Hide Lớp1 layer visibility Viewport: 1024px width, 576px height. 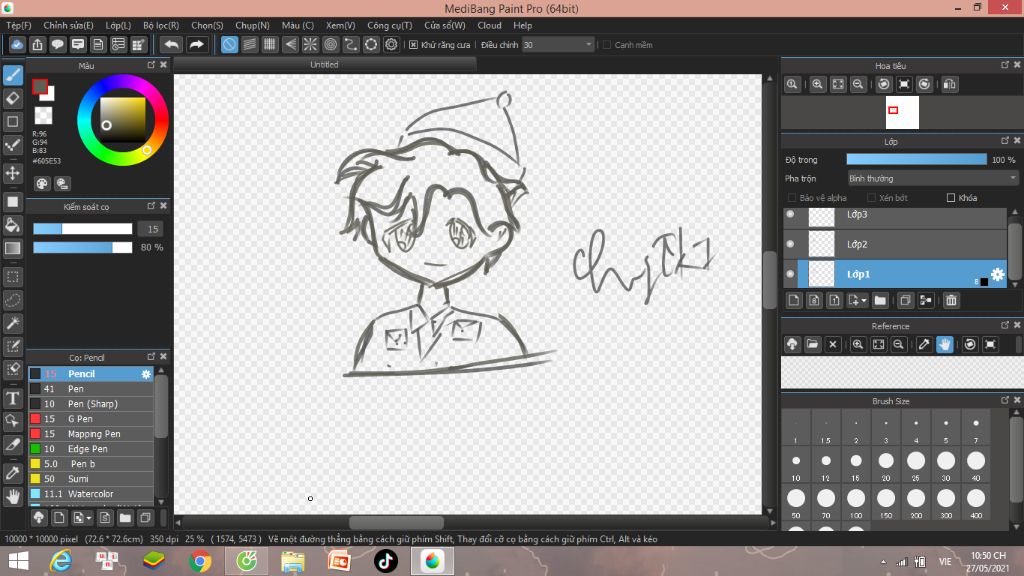point(790,274)
